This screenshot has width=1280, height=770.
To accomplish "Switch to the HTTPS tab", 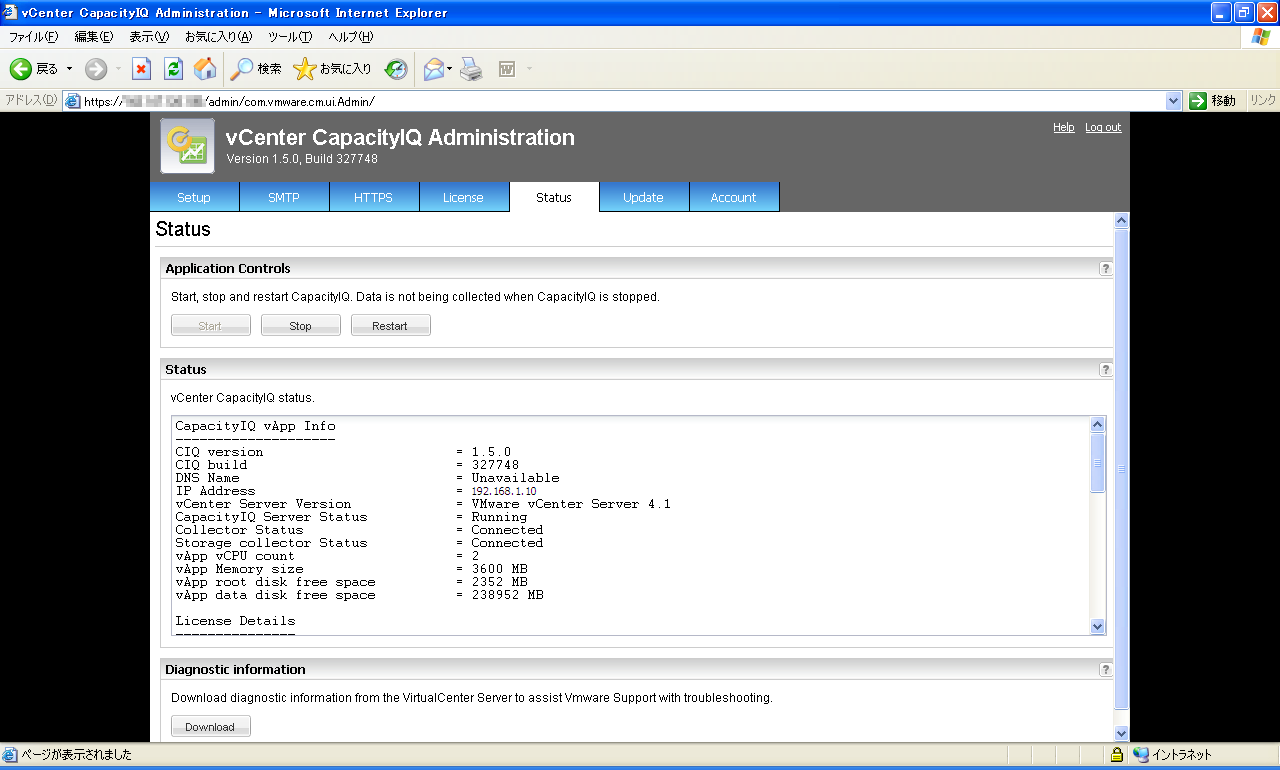I will [374, 197].
